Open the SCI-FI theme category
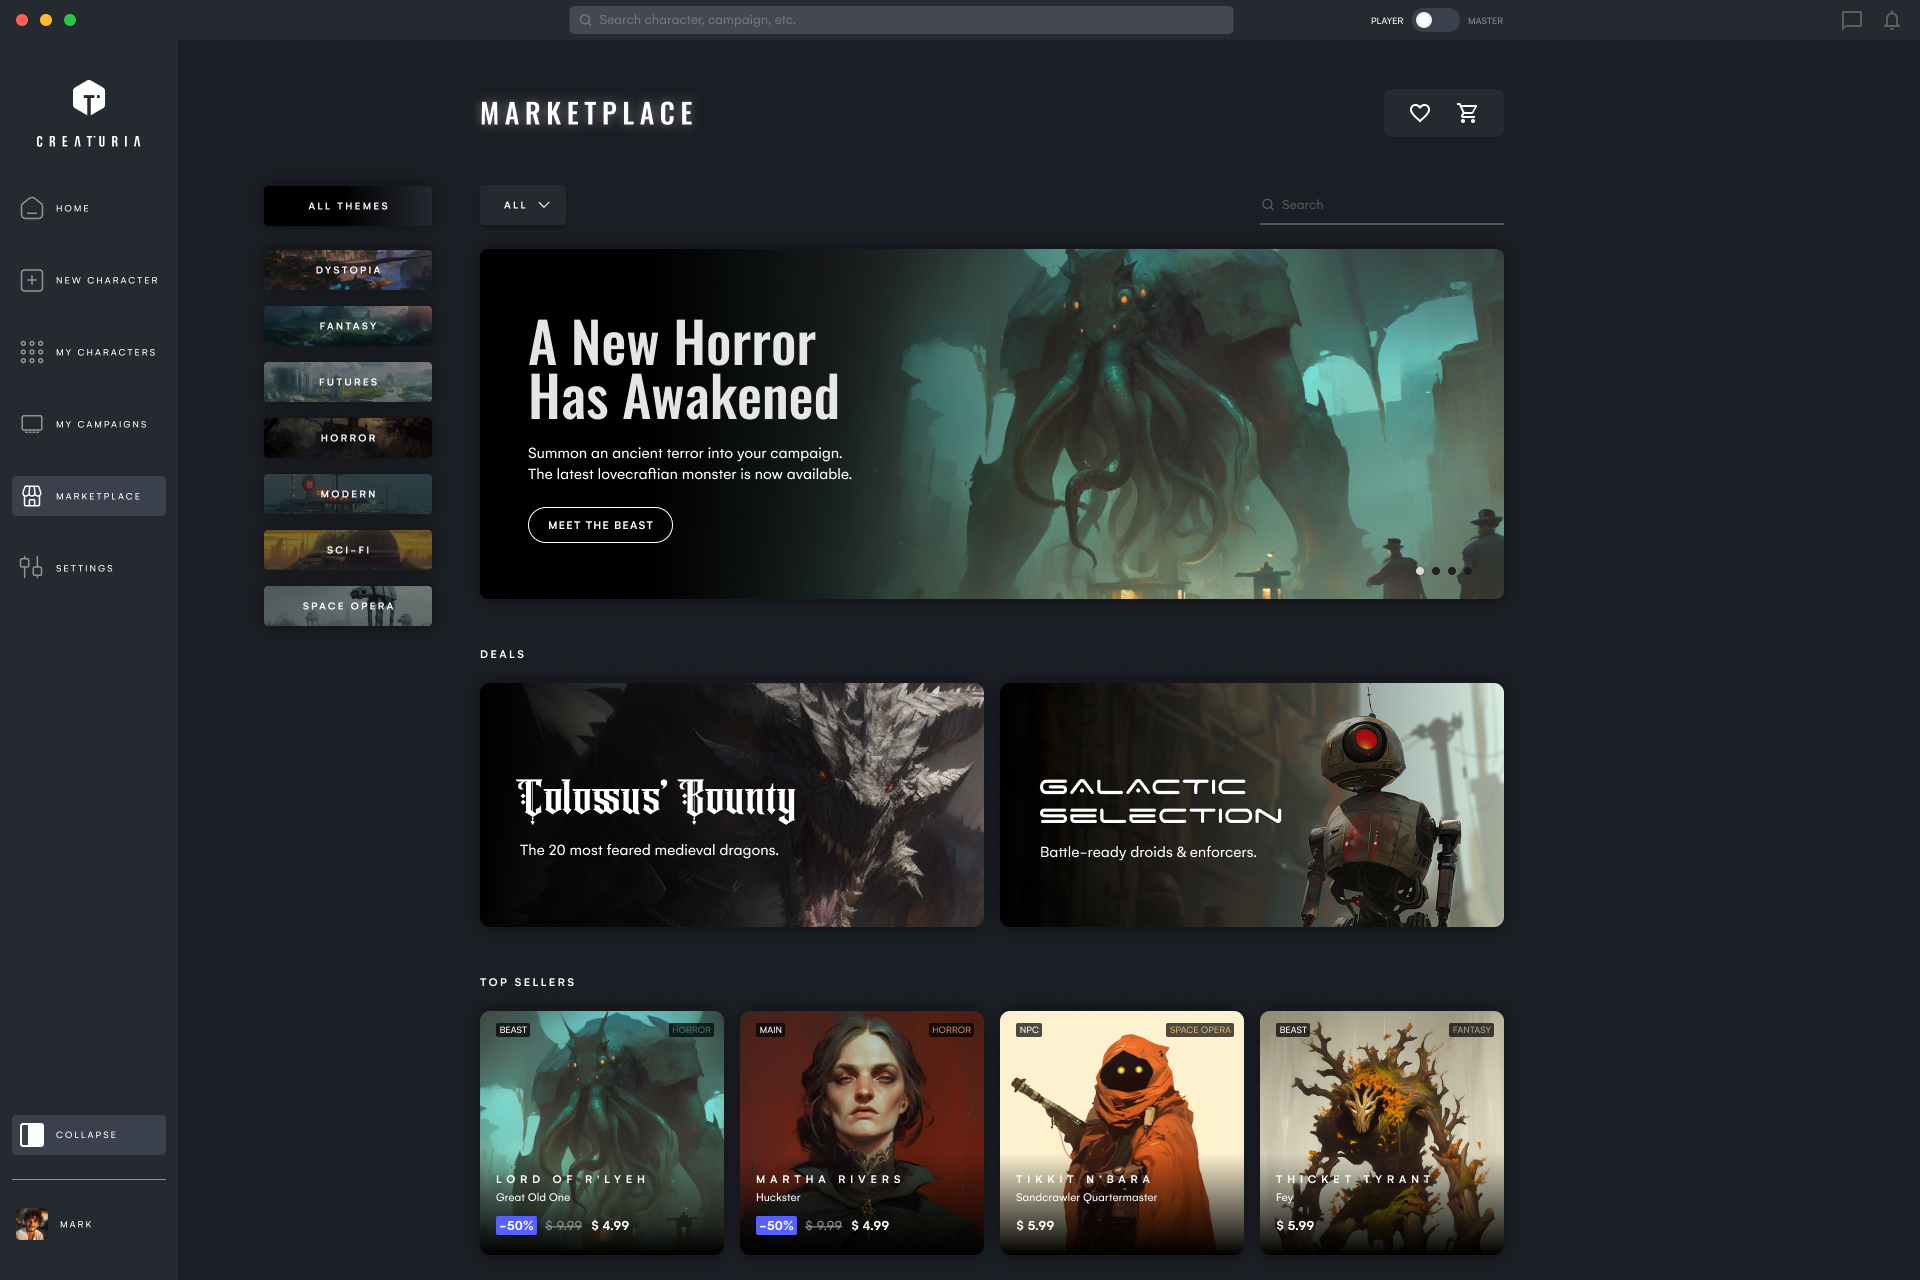This screenshot has width=1920, height=1280. point(347,549)
